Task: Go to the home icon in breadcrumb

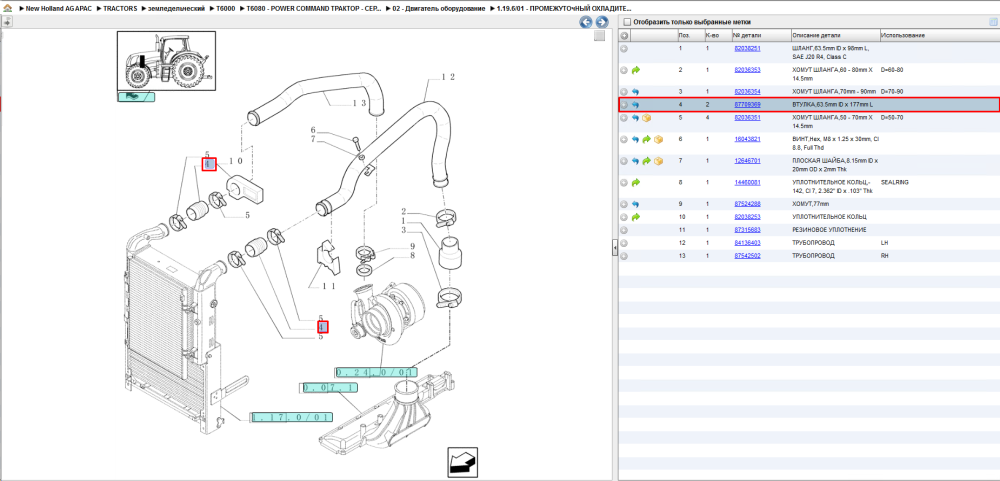Action: tap(7, 9)
